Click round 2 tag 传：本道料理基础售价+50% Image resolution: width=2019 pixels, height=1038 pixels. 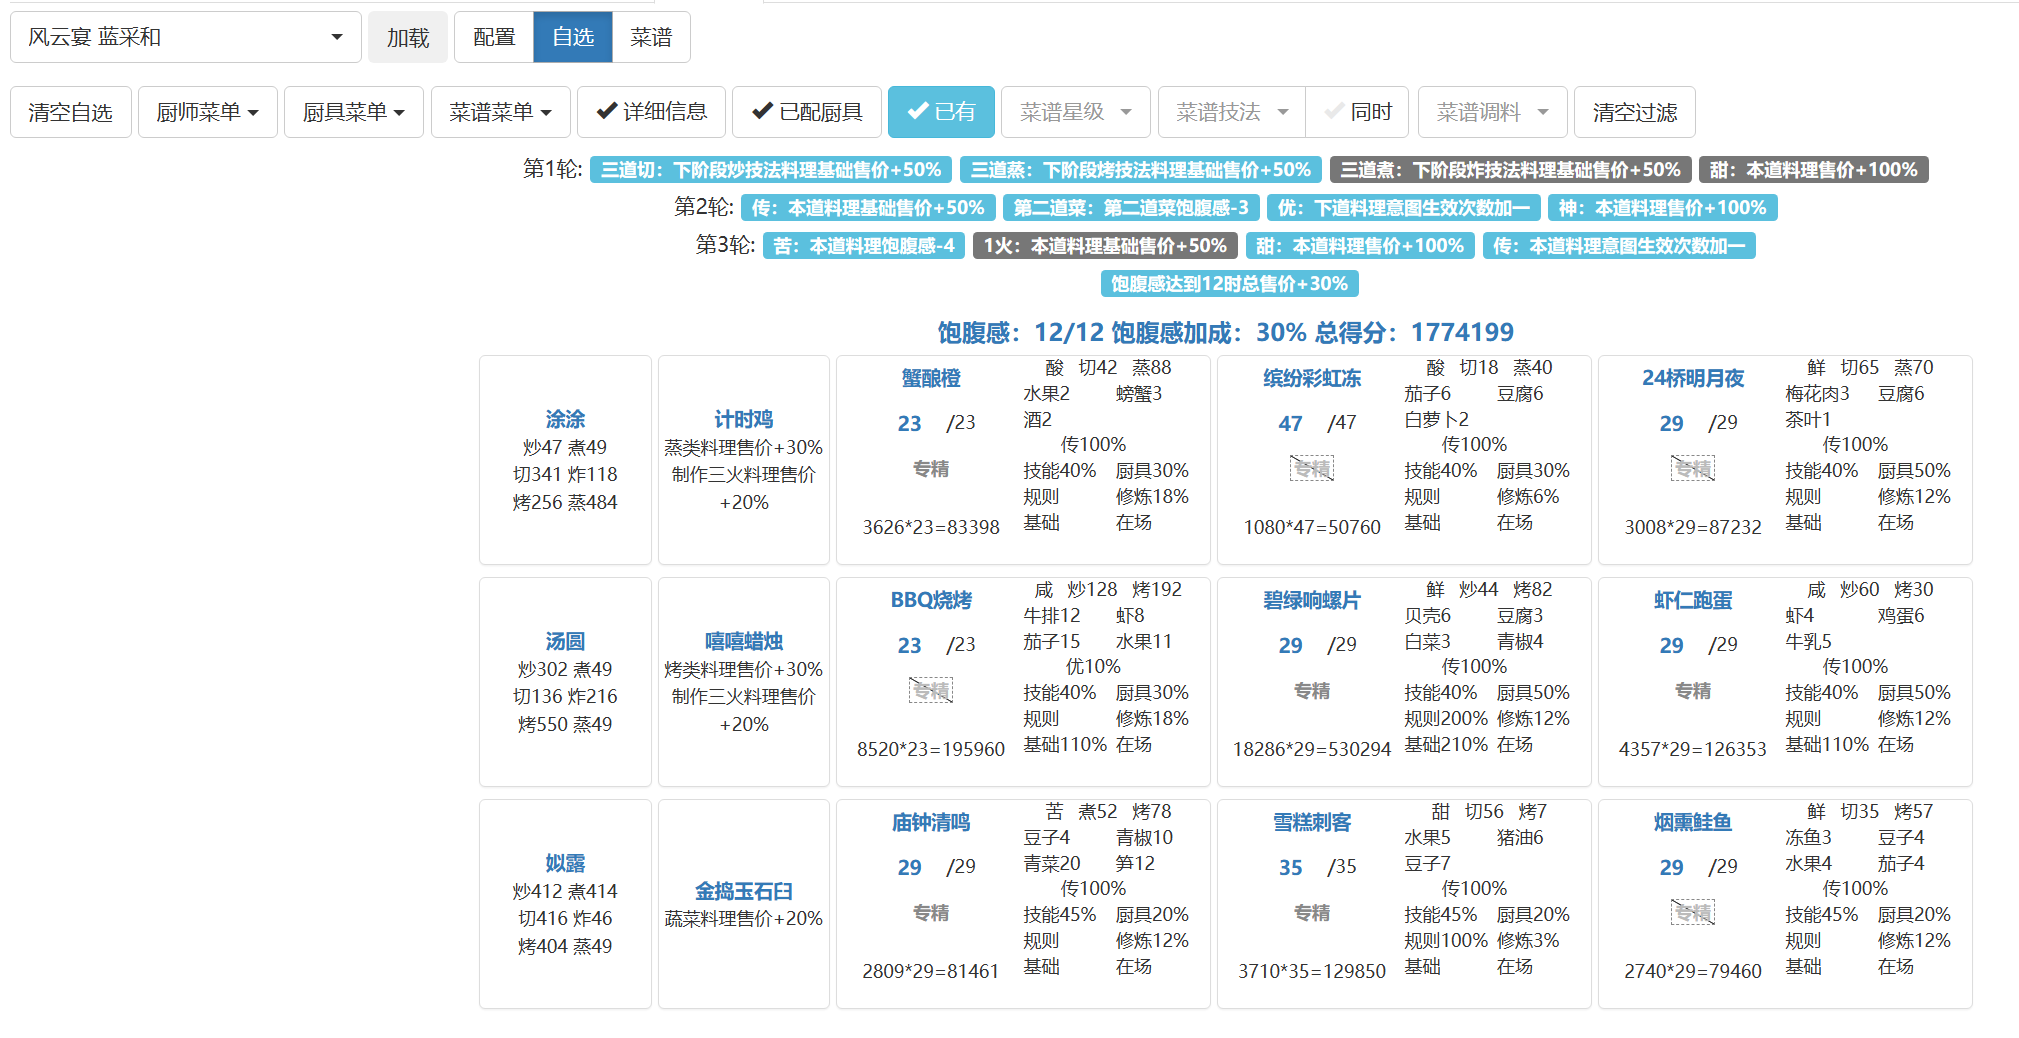(868, 208)
